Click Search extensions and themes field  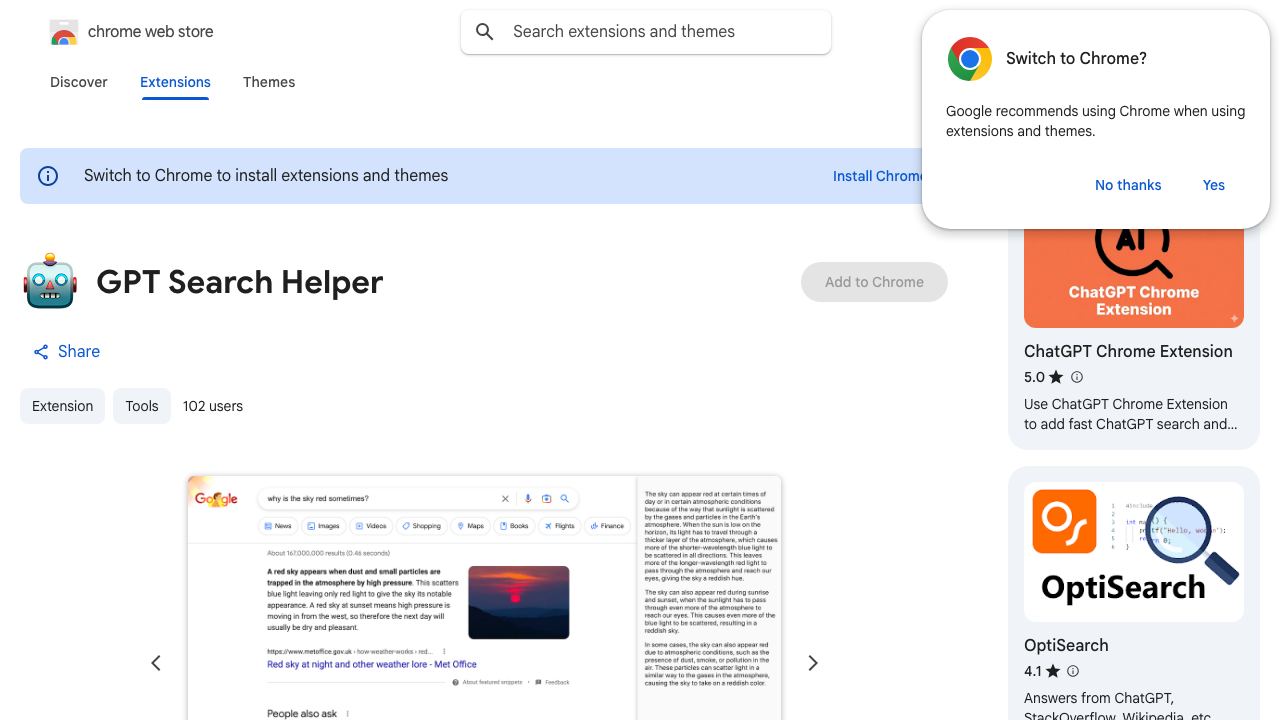click(646, 32)
